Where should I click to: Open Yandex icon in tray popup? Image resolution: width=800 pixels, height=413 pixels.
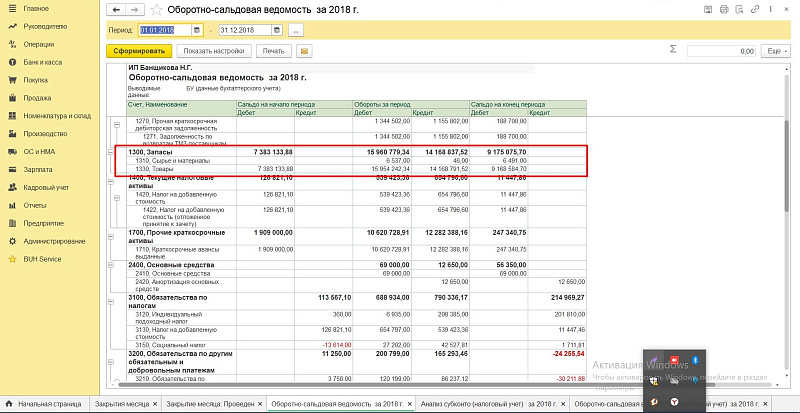675,400
